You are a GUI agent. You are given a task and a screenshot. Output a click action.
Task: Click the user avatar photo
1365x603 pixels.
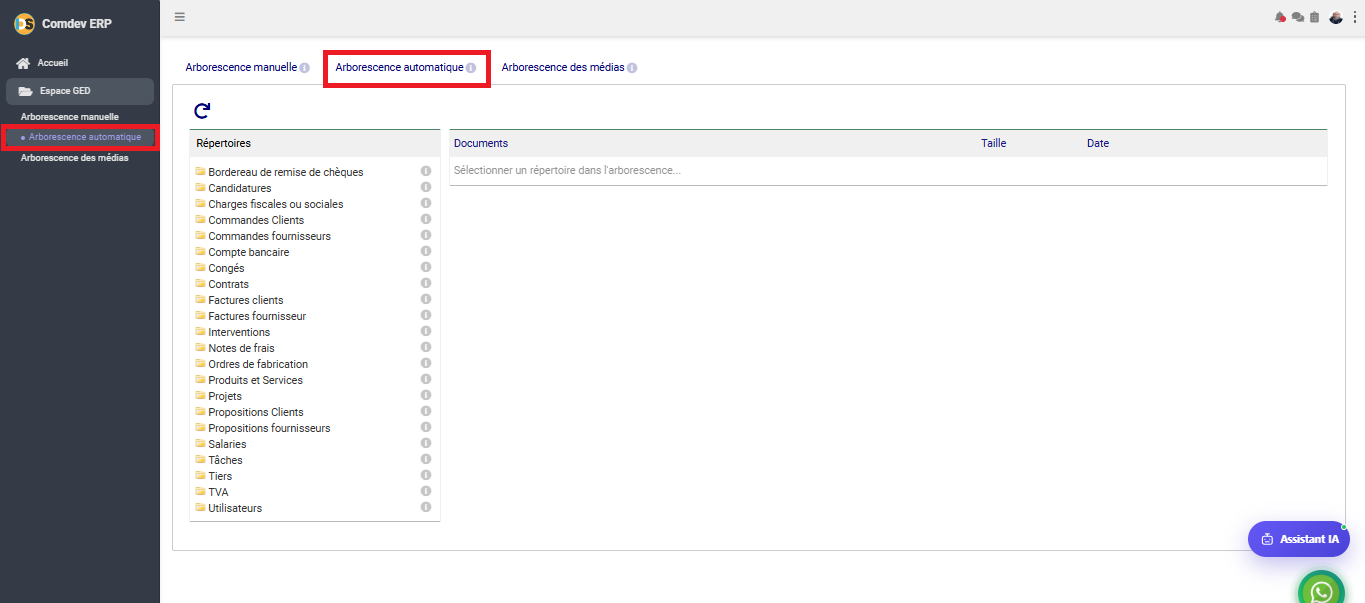tap(1336, 17)
